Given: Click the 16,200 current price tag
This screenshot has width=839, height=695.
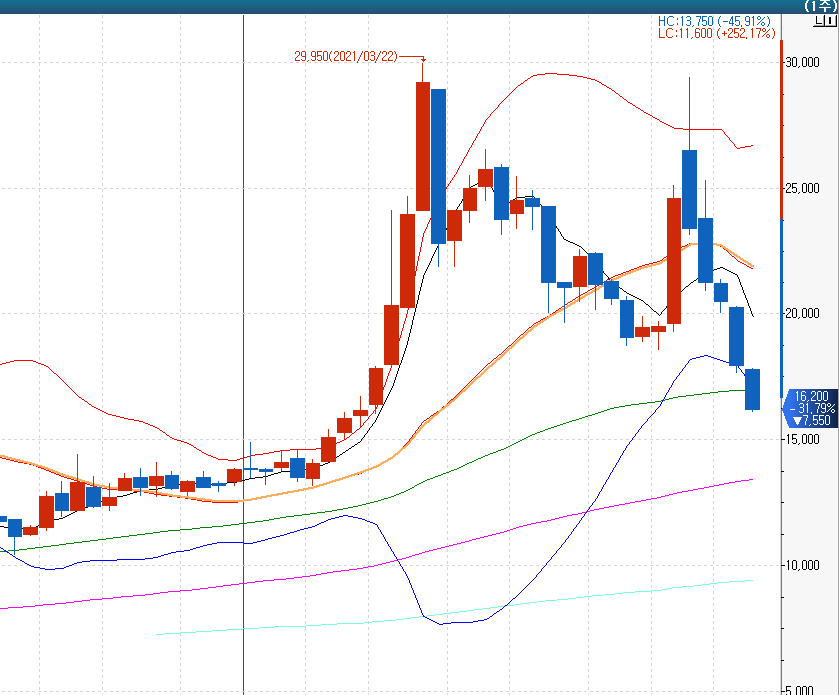Looking at the screenshot, I should (x=813, y=396).
